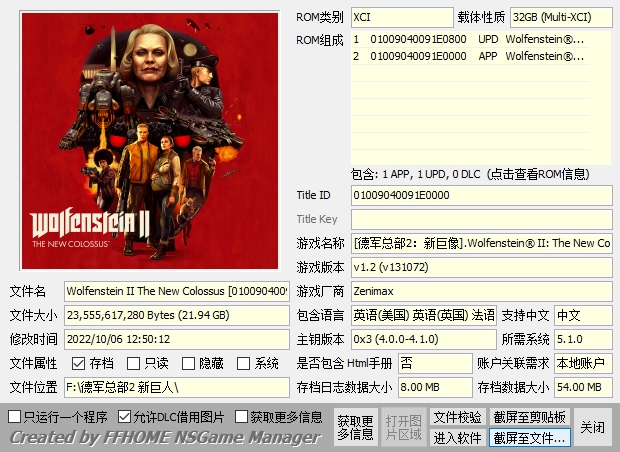Click 存档日志数据大小 field showing 8.00 MB
The image size is (620, 452).
click(x=435, y=388)
